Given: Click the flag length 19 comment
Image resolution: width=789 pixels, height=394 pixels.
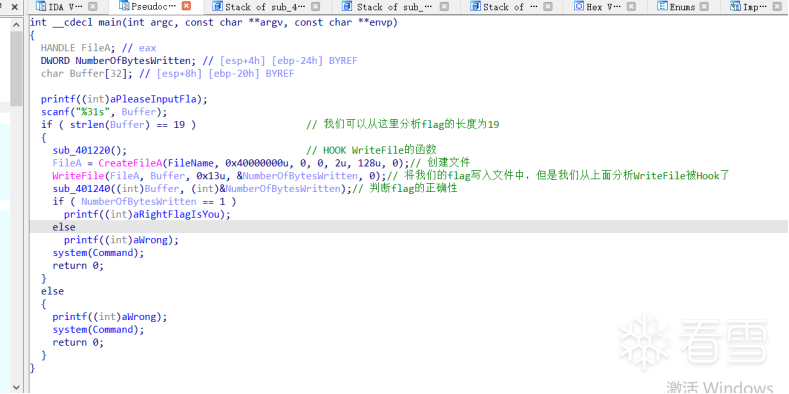Looking at the screenshot, I should point(403,125).
